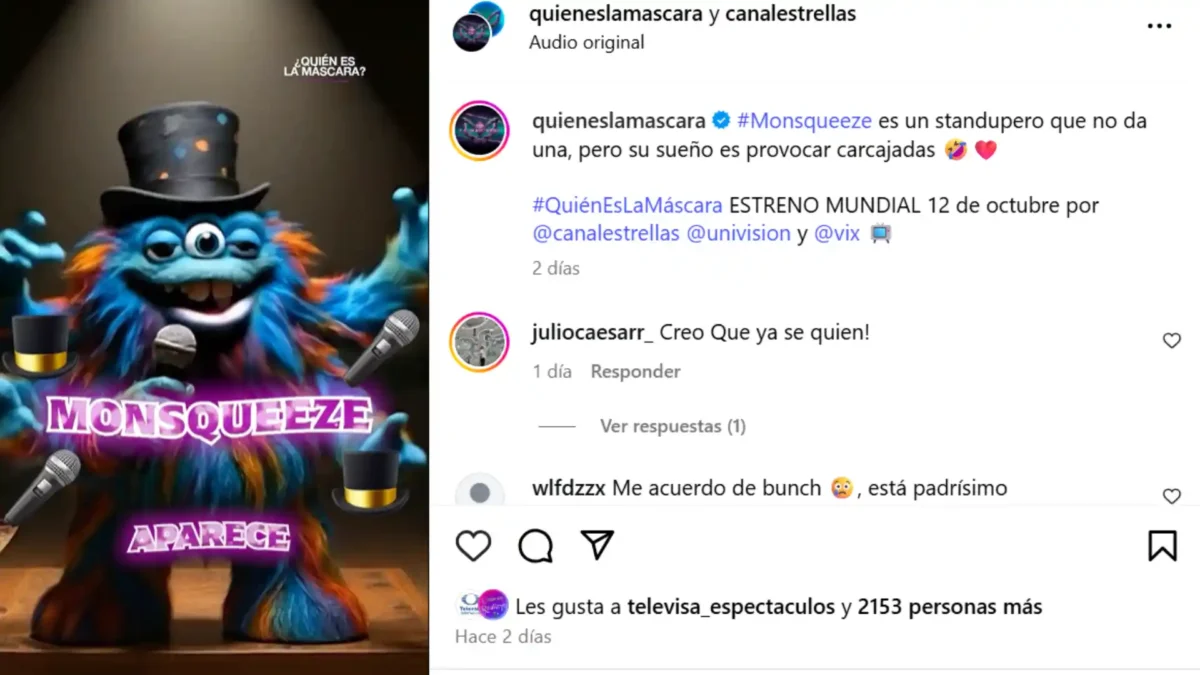Visit the @canalestrellas mention in the caption

click(606, 234)
